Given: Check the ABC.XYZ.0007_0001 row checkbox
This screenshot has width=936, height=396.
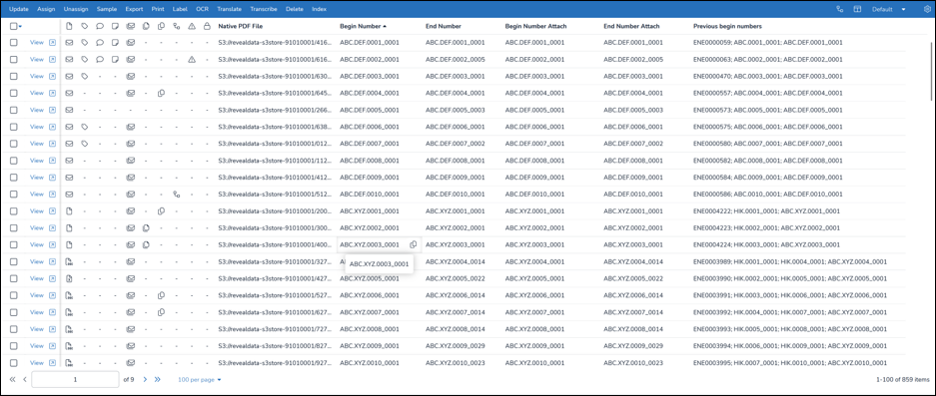Looking at the screenshot, I should 13,312.
